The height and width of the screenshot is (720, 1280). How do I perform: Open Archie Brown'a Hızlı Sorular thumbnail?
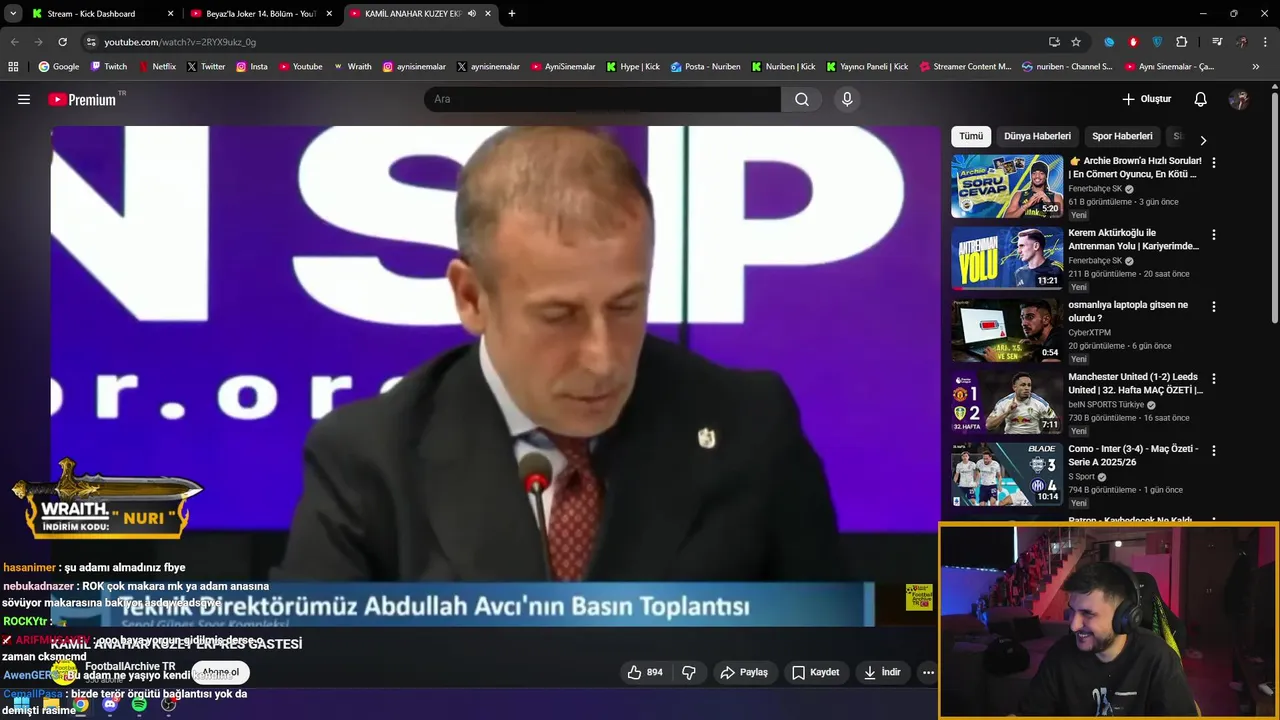click(x=1007, y=186)
